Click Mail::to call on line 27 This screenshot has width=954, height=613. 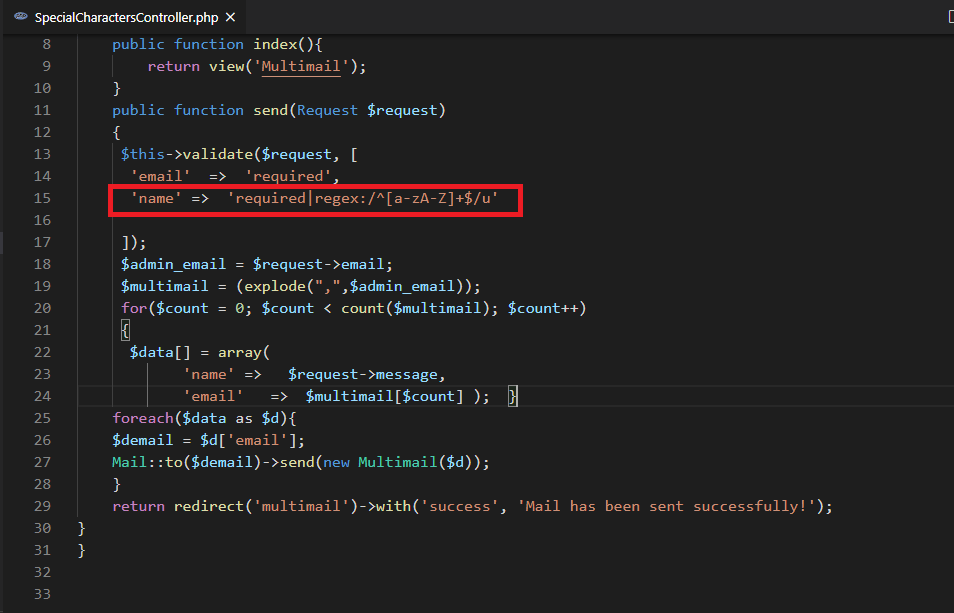[146, 462]
